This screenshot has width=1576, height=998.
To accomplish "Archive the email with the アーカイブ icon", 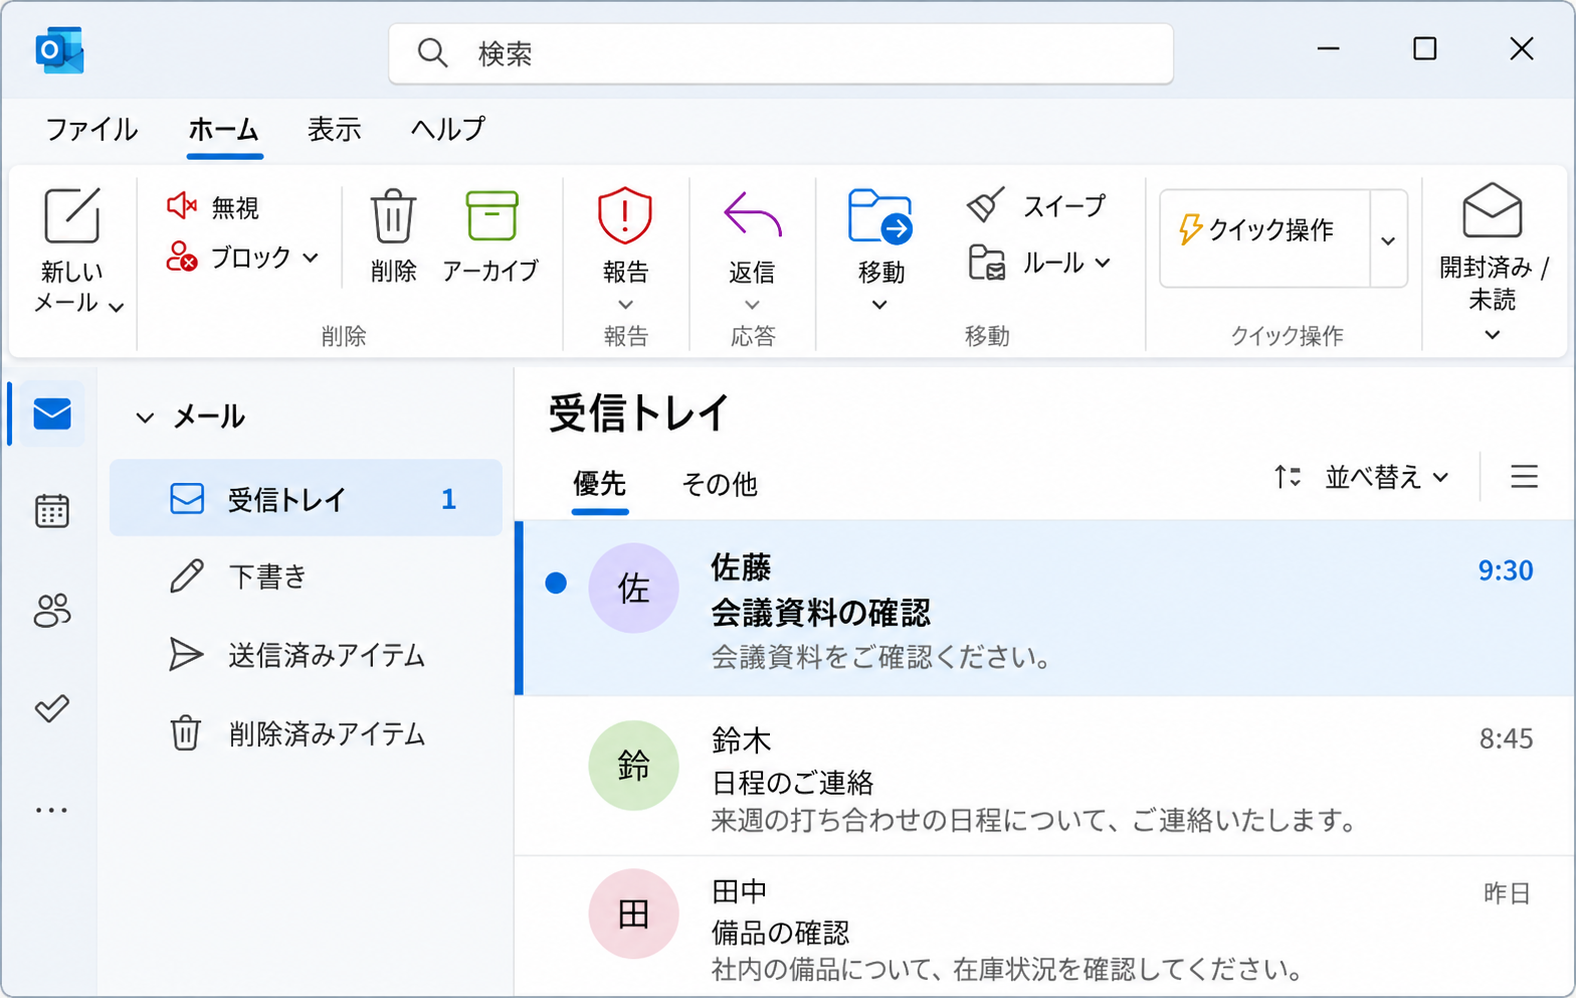I will pyautogui.click(x=492, y=216).
